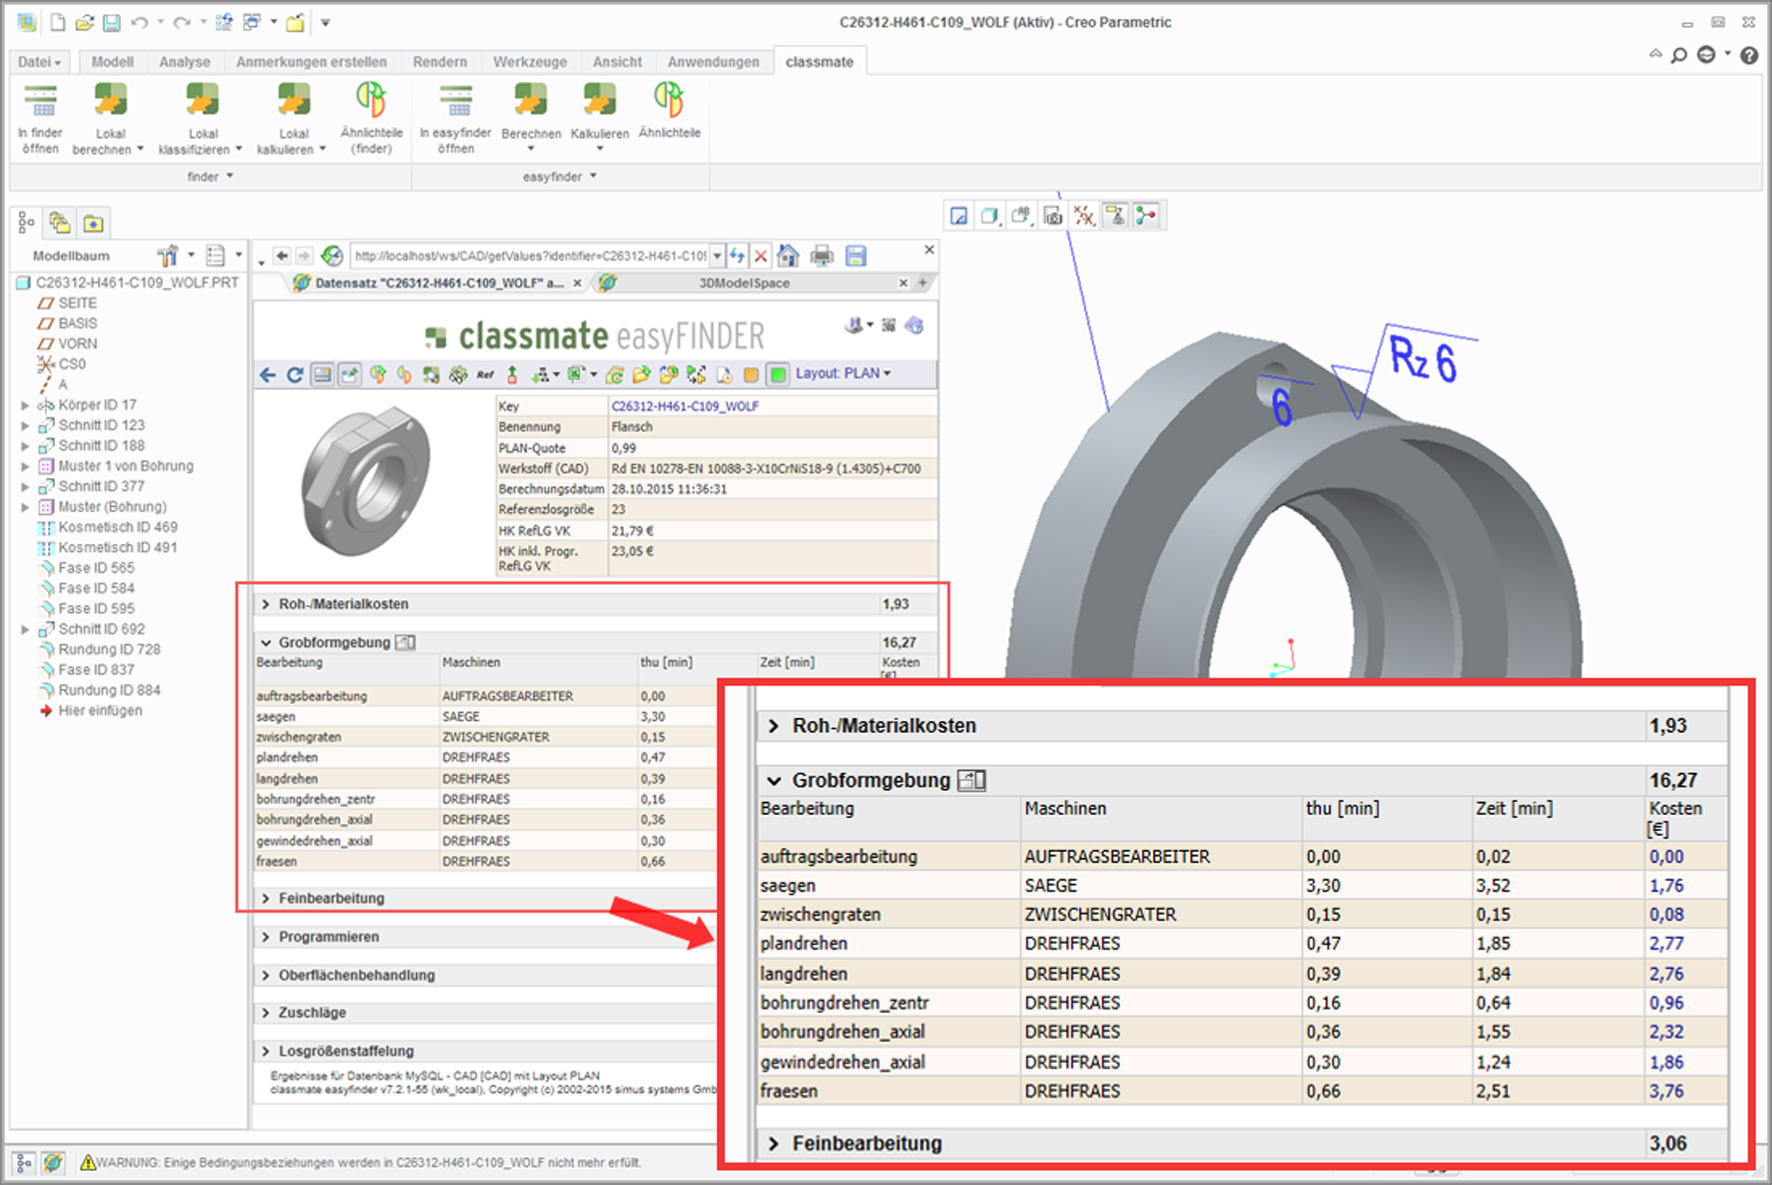Close the Datensatz browser tab
The height and width of the screenshot is (1185, 1772).
(x=577, y=283)
